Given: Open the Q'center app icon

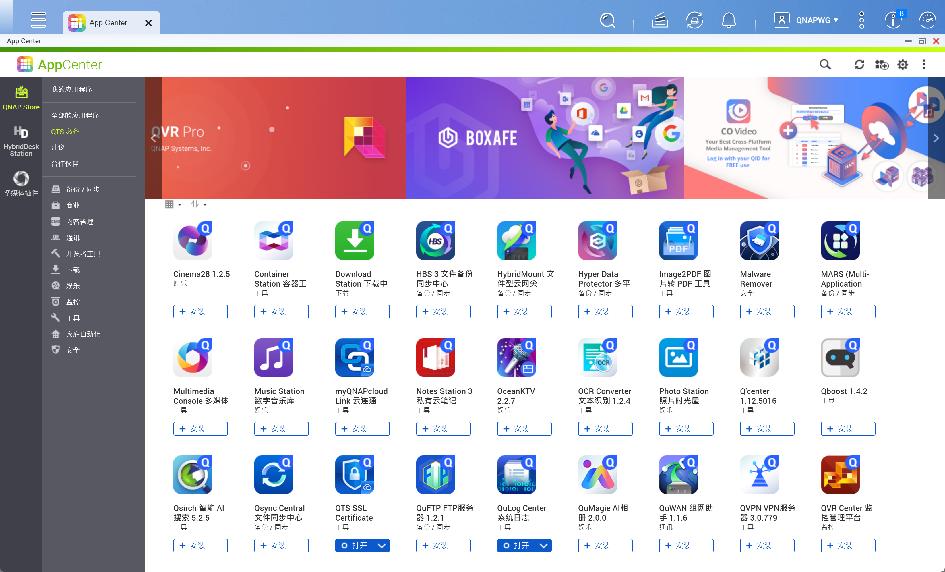Looking at the screenshot, I should pos(759,357).
